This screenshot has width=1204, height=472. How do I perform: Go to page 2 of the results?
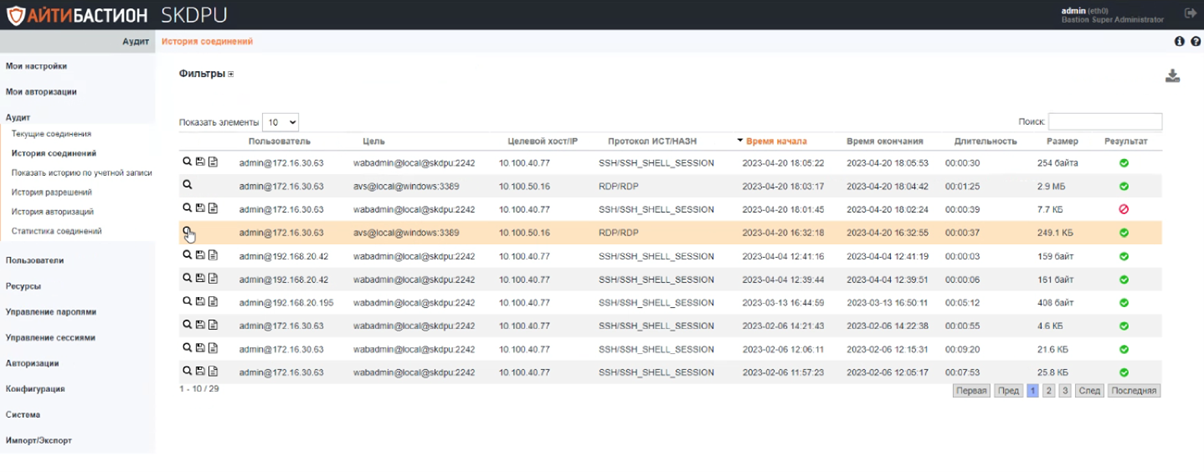tap(1048, 391)
